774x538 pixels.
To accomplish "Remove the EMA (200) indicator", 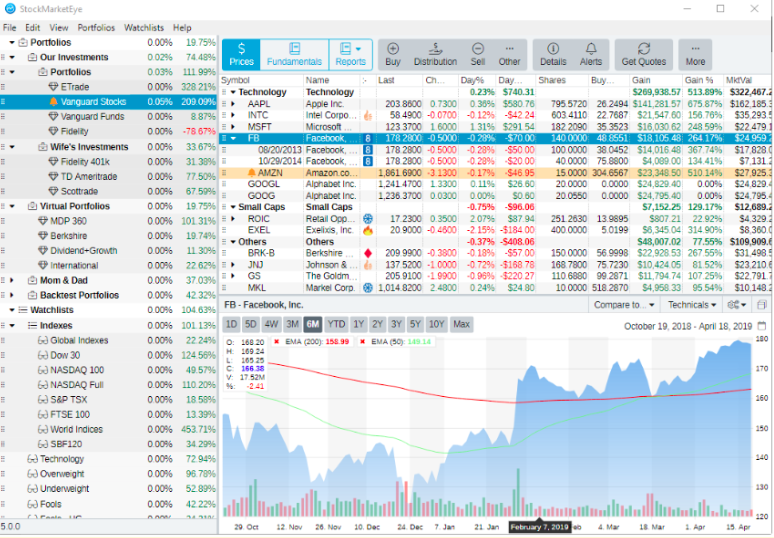I will click(x=276, y=342).
